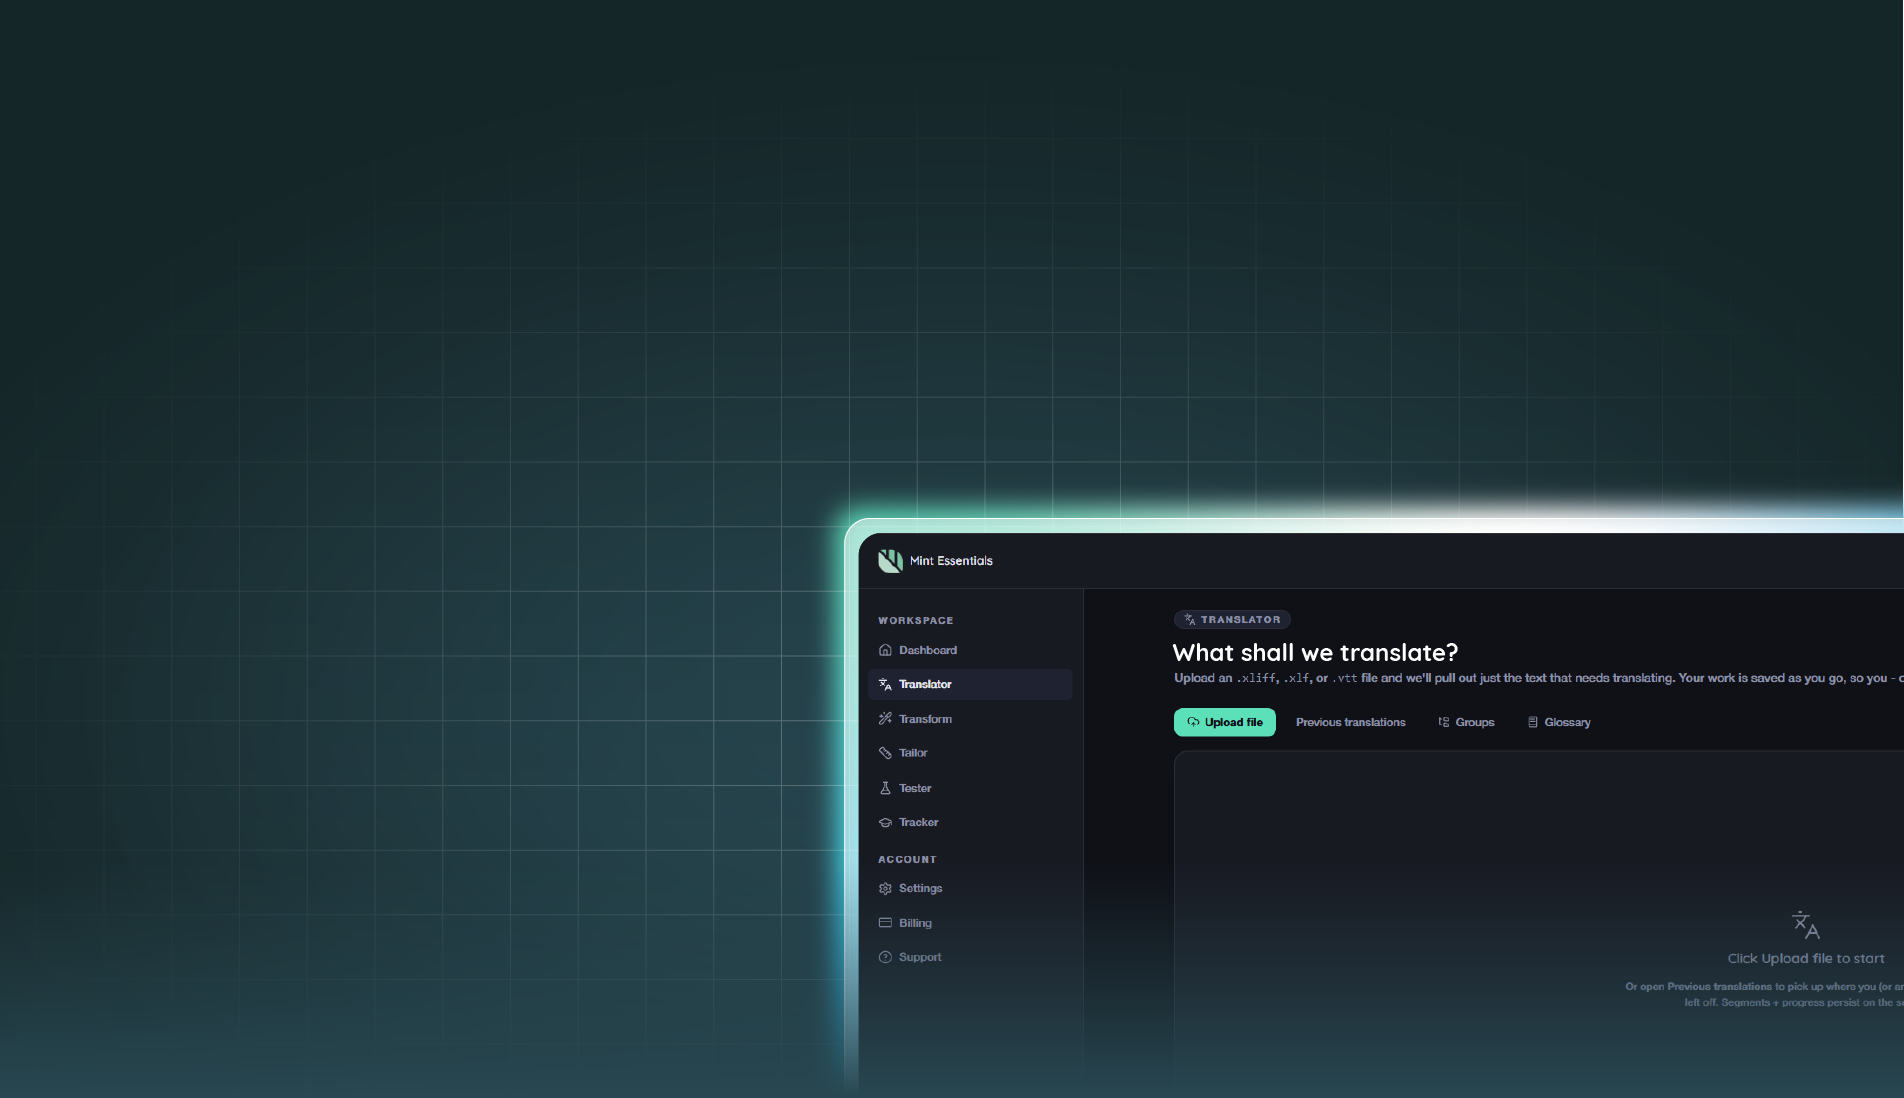
Task: Navigate to Tracker
Action: (x=970, y=822)
